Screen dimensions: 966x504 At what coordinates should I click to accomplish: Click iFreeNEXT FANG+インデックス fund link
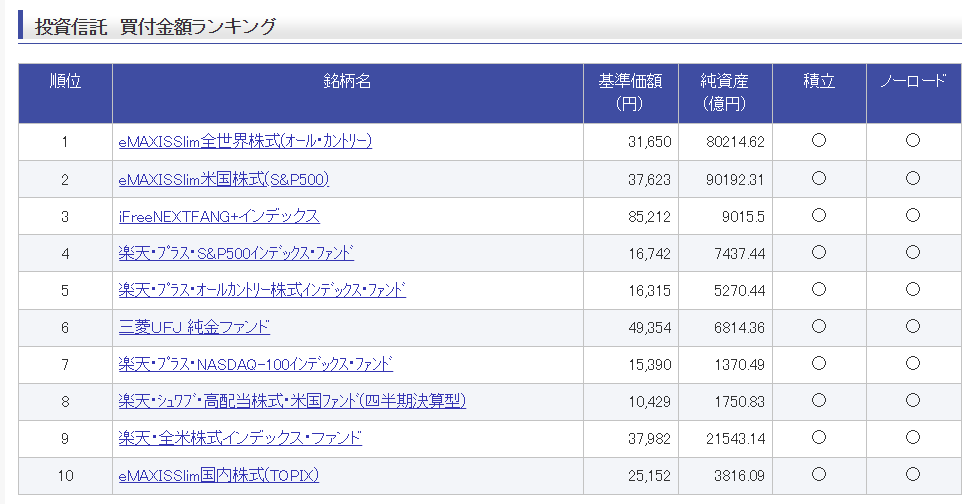(219, 217)
